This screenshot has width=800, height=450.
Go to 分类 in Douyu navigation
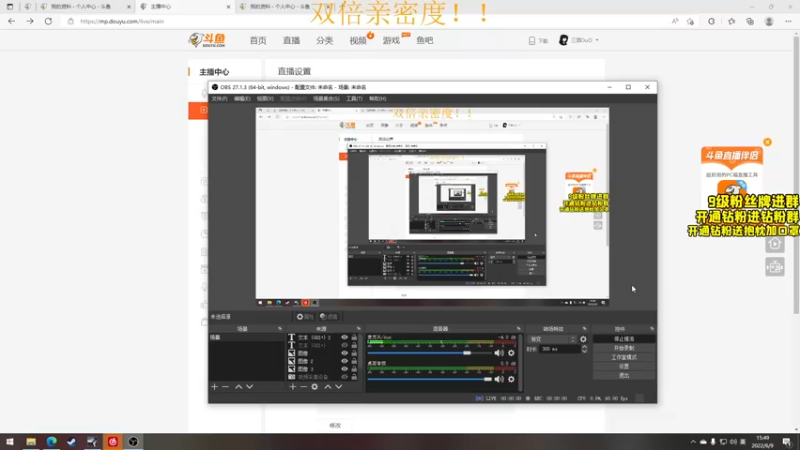pos(324,40)
